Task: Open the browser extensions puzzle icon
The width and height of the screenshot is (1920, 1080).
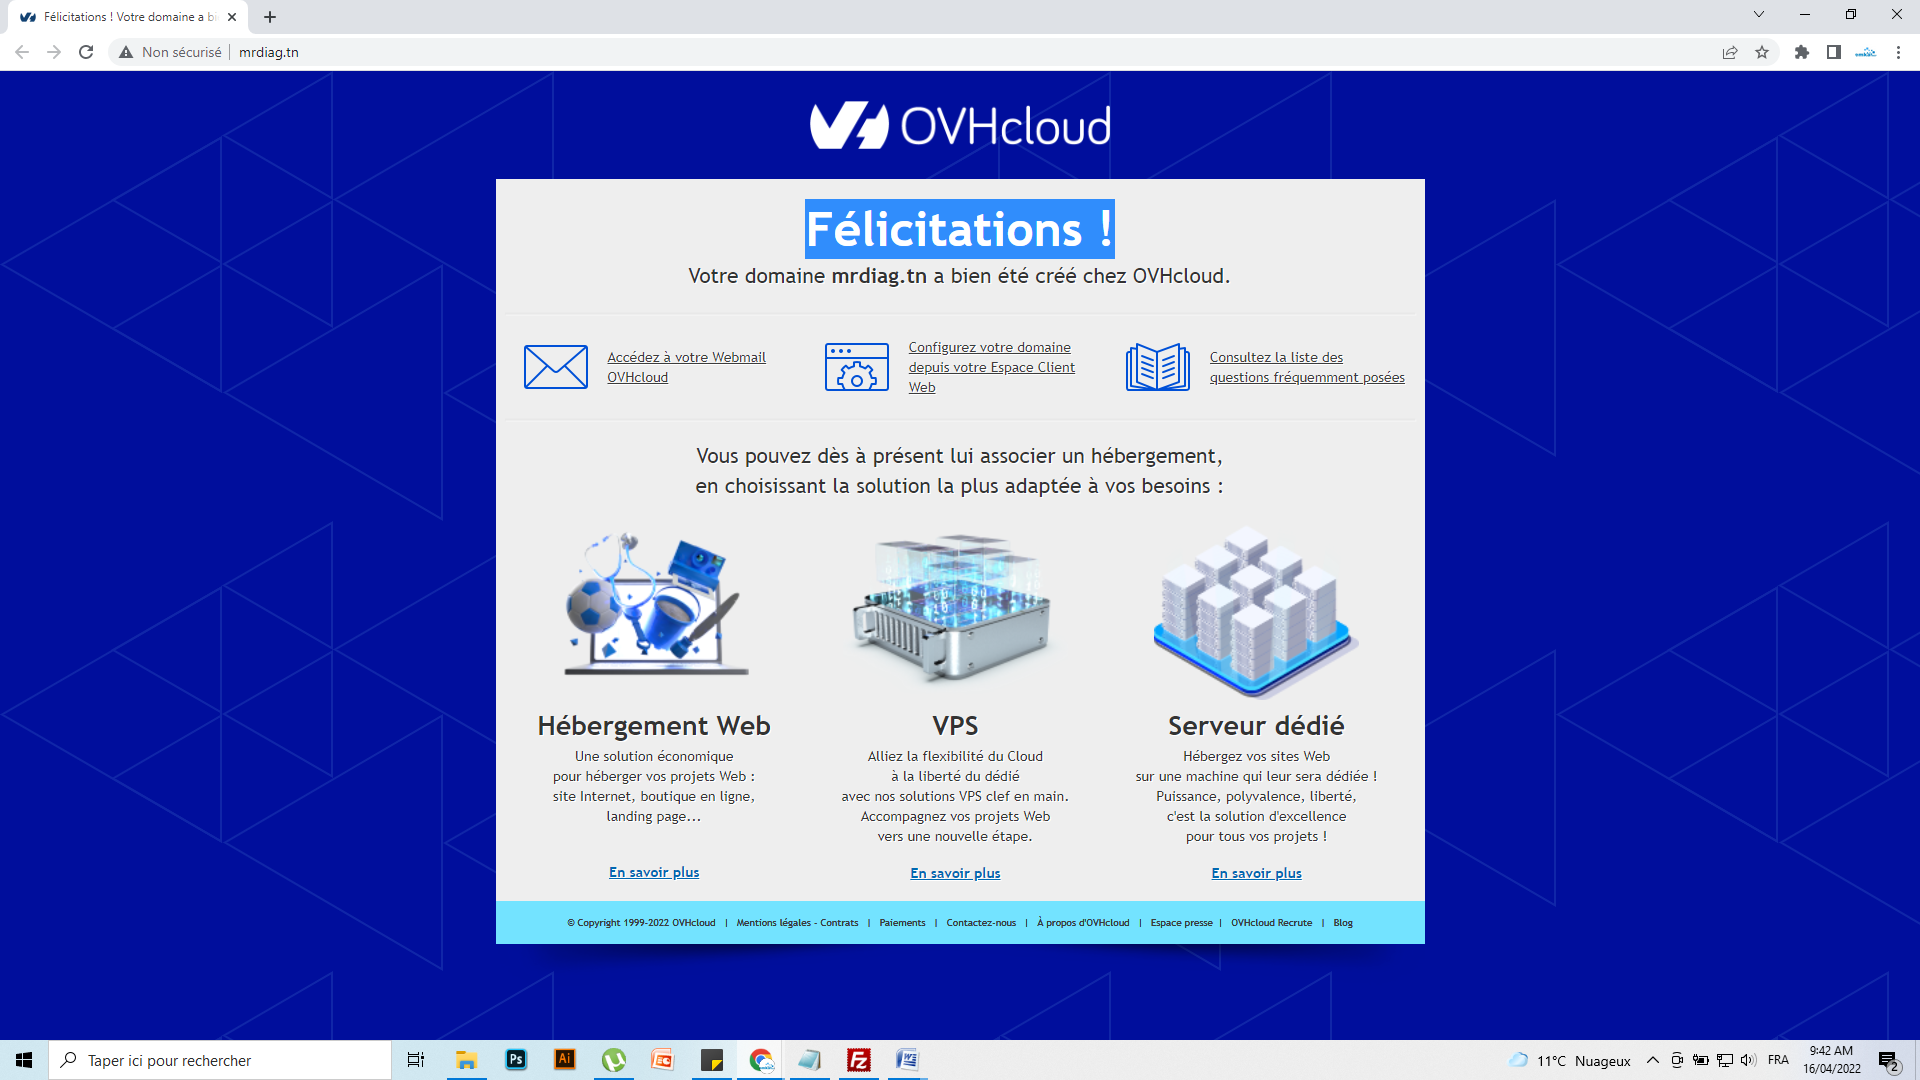Action: pyautogui.click(x=1801, y=52)
